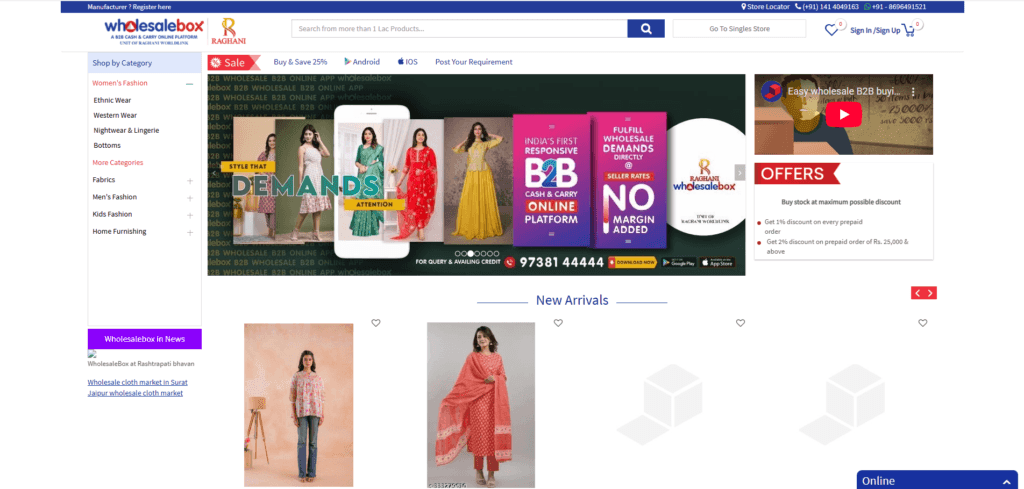
Task: Click the Home Furnishing label
Action: click(x=119, y=231)
